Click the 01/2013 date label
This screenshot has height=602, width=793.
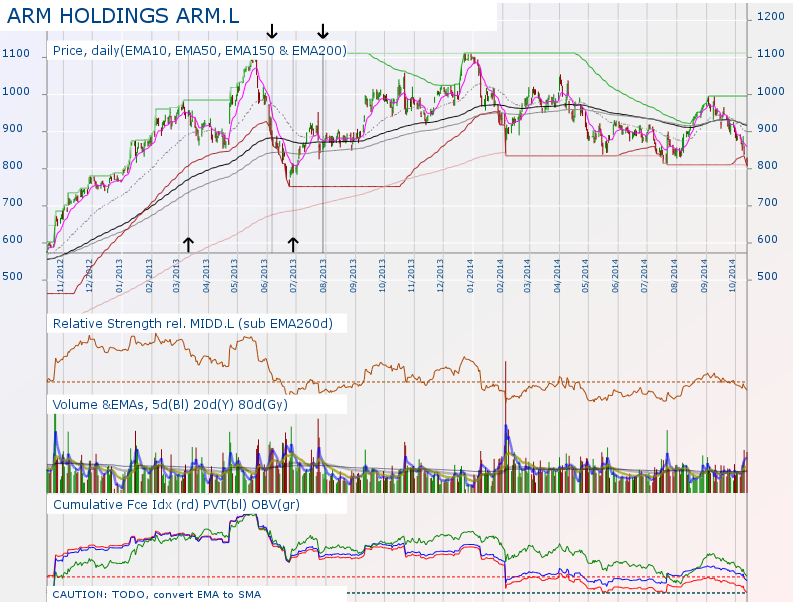[x=119, y=276]
